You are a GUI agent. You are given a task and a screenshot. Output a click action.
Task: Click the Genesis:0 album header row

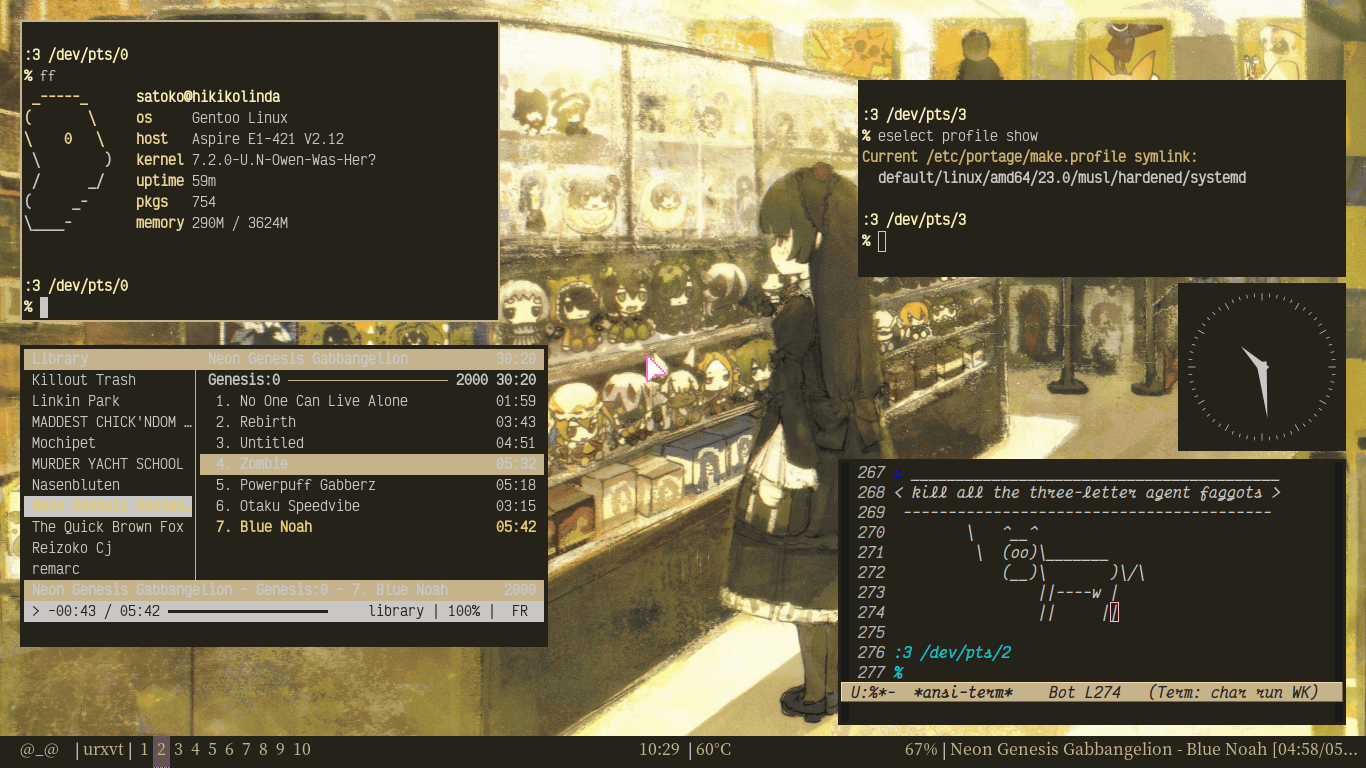click(372, 380)
